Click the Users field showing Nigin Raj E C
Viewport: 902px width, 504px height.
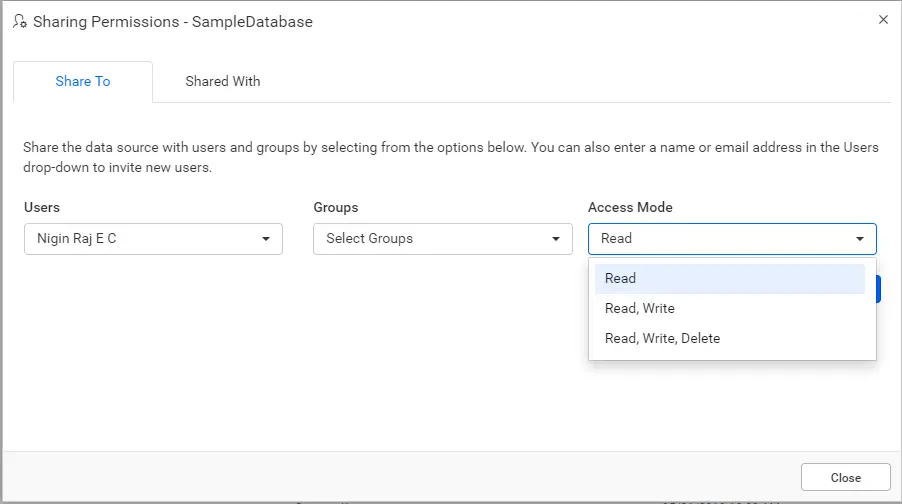pyautogui.click(x=140, y=239)
